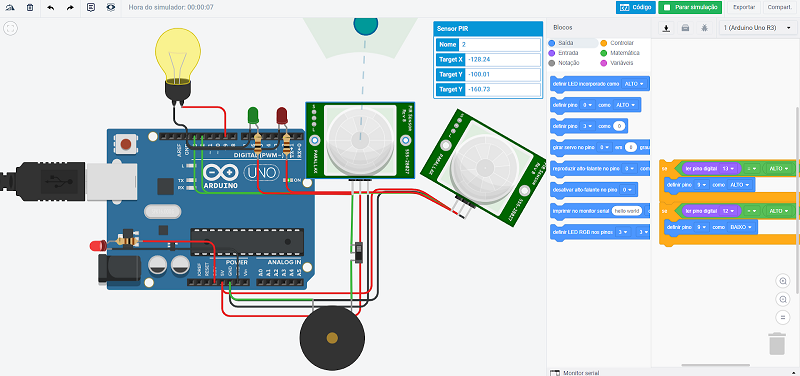This screenshot has width=800, height=376.
Task: Open BAIXO dropdown in definir pino 9 block
Action: 740,227
